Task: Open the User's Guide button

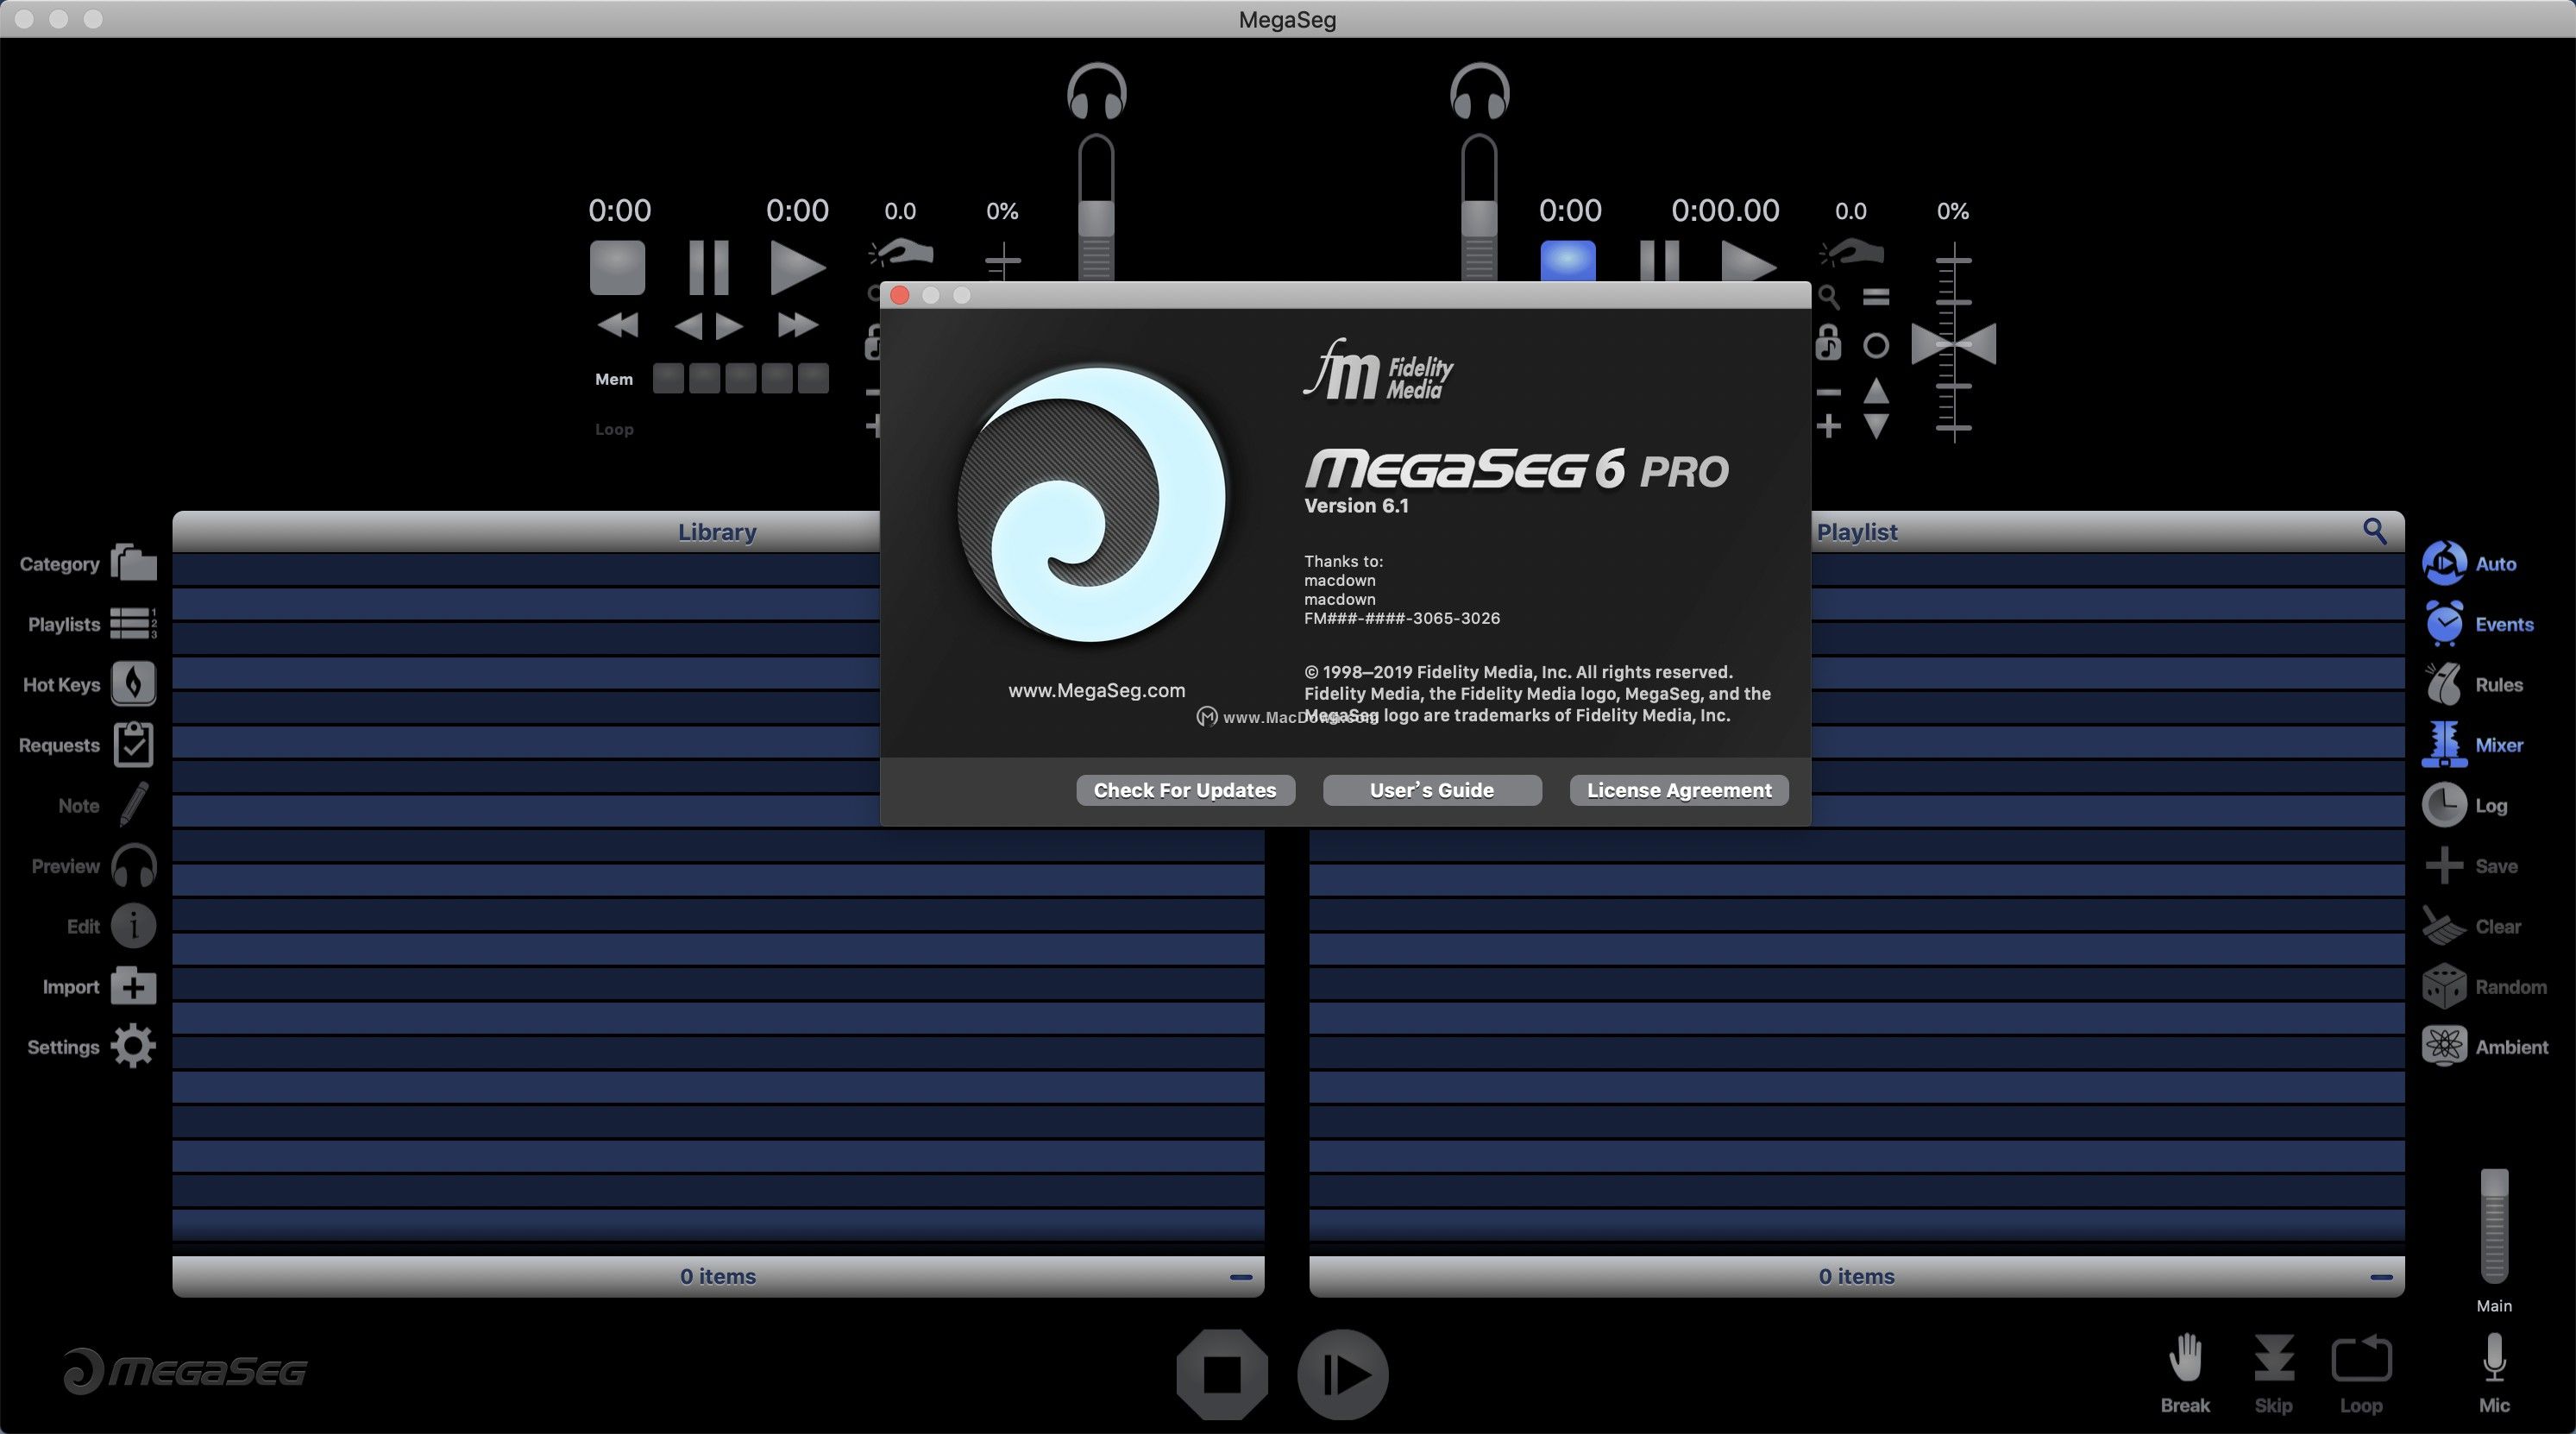Action: (1432, 790)
